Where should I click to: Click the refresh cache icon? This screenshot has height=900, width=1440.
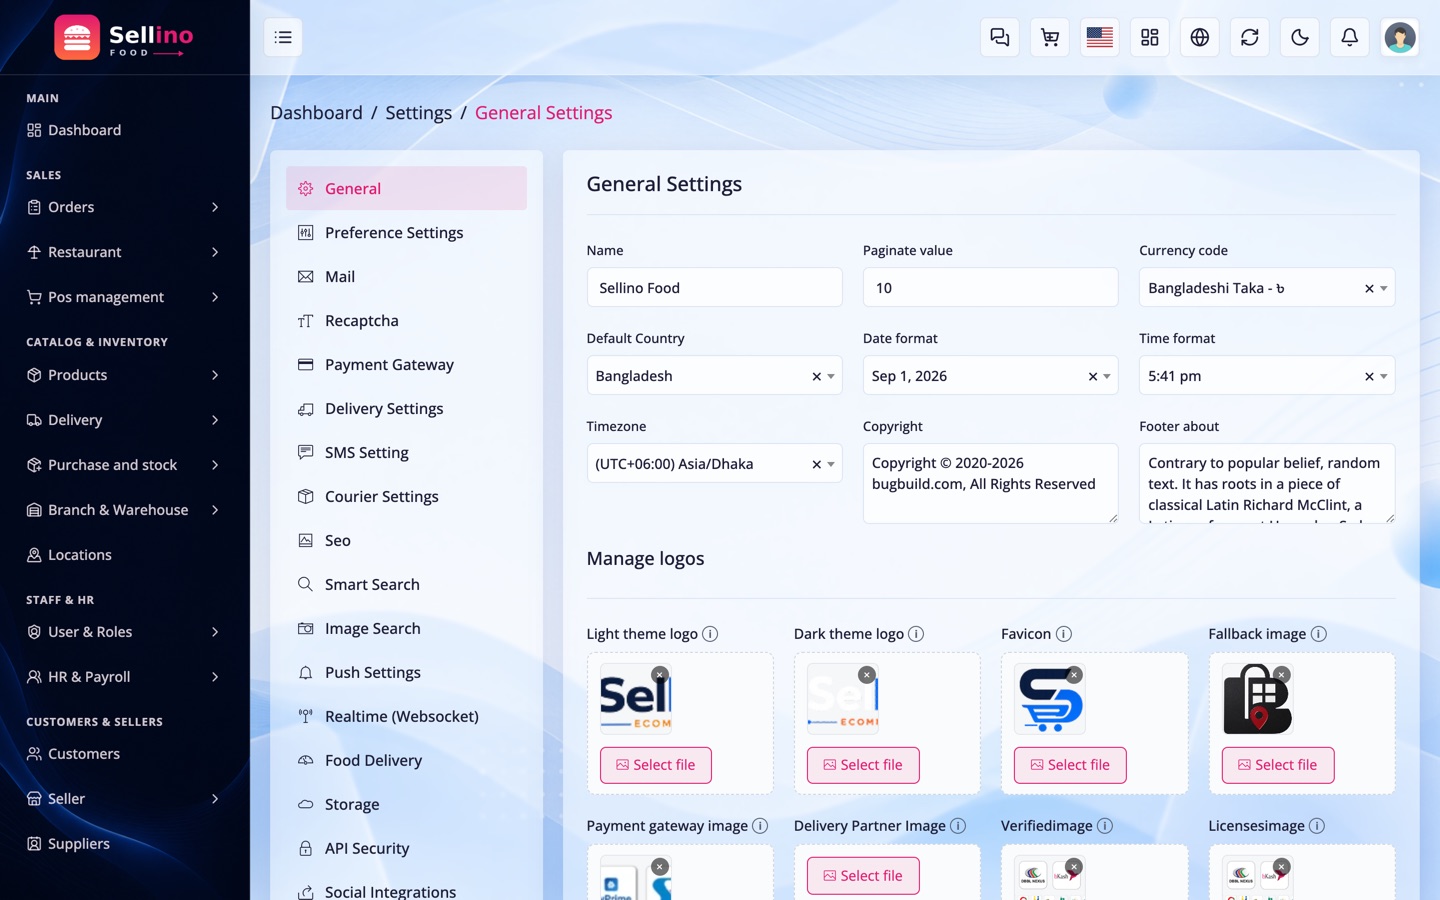tap(1250, 37)
